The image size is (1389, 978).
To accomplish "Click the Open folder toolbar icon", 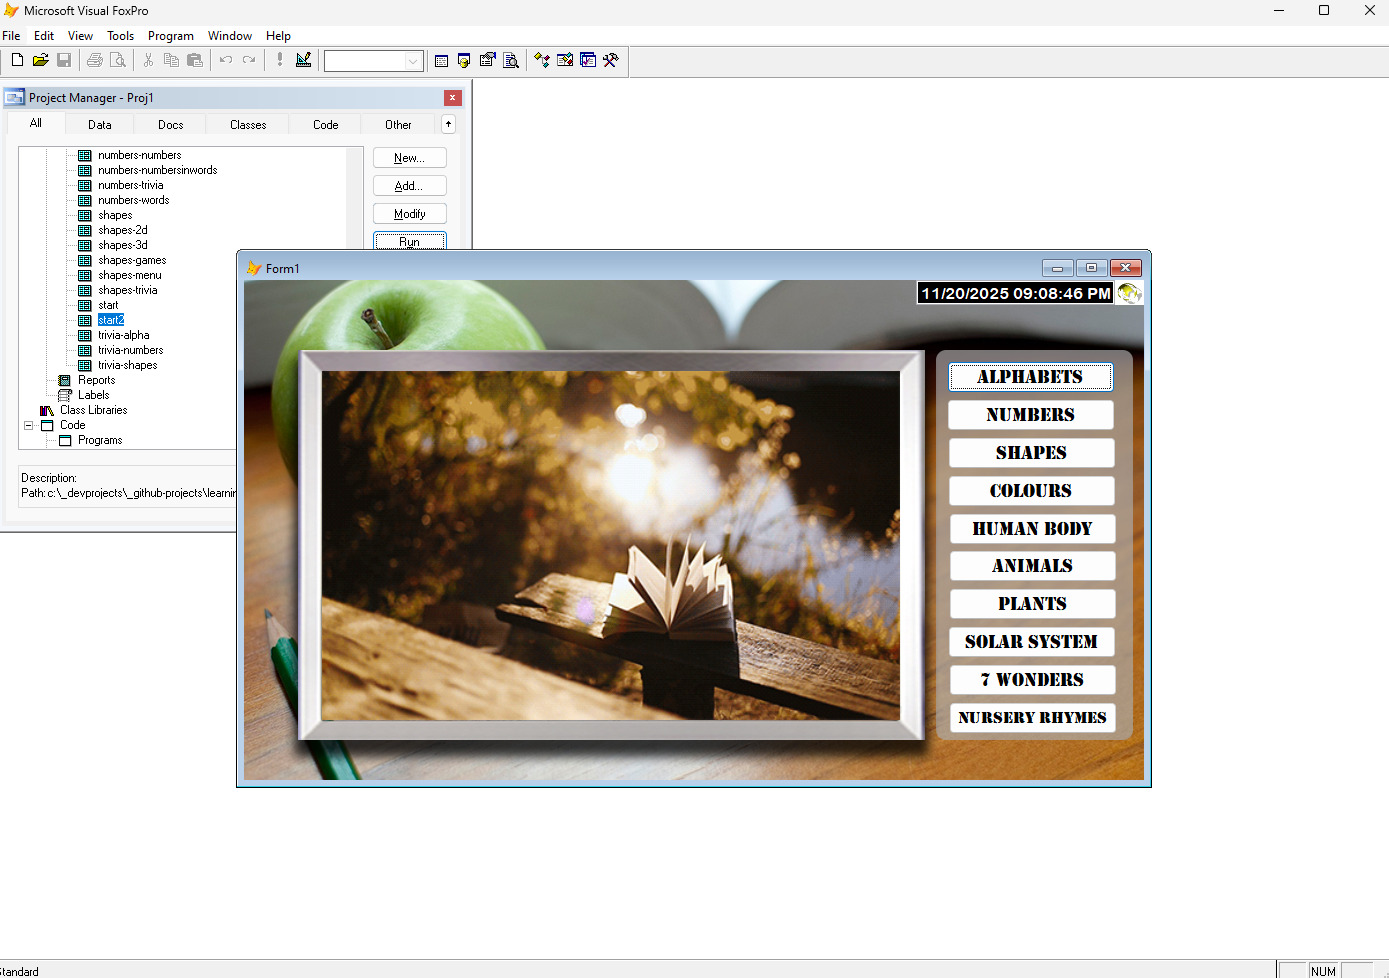I will tap(40, 60).
